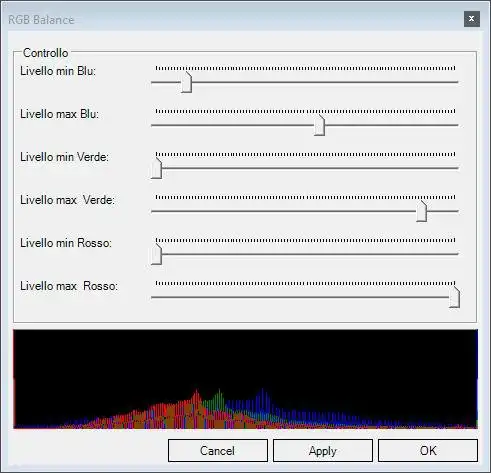Click the 'Livello min Blu:' label
This screenshot has height=473, width=491.
[58, 71]
